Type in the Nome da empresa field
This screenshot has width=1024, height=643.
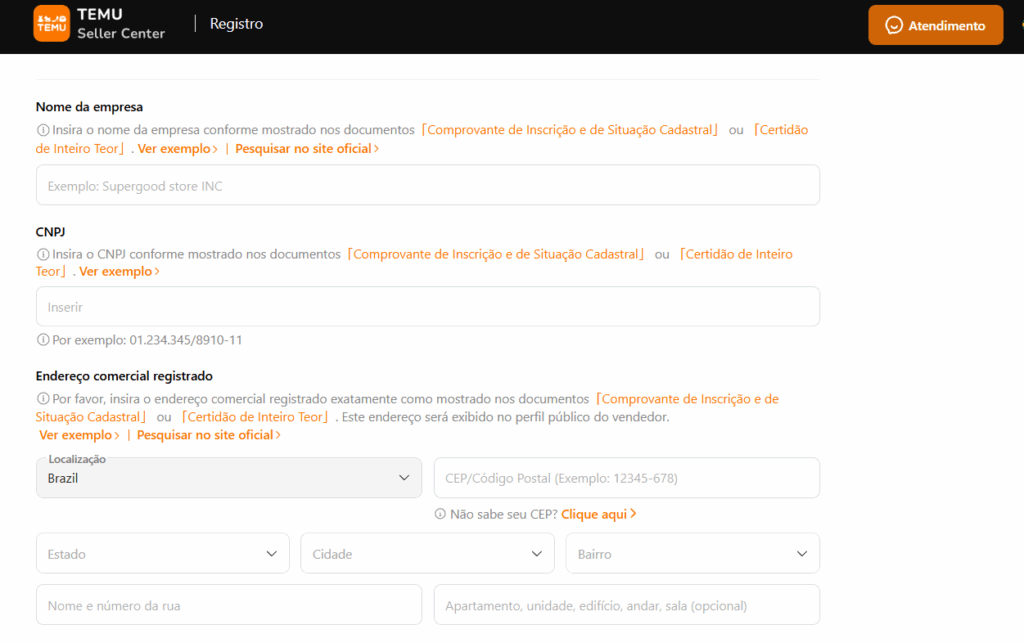pos(427,186)
